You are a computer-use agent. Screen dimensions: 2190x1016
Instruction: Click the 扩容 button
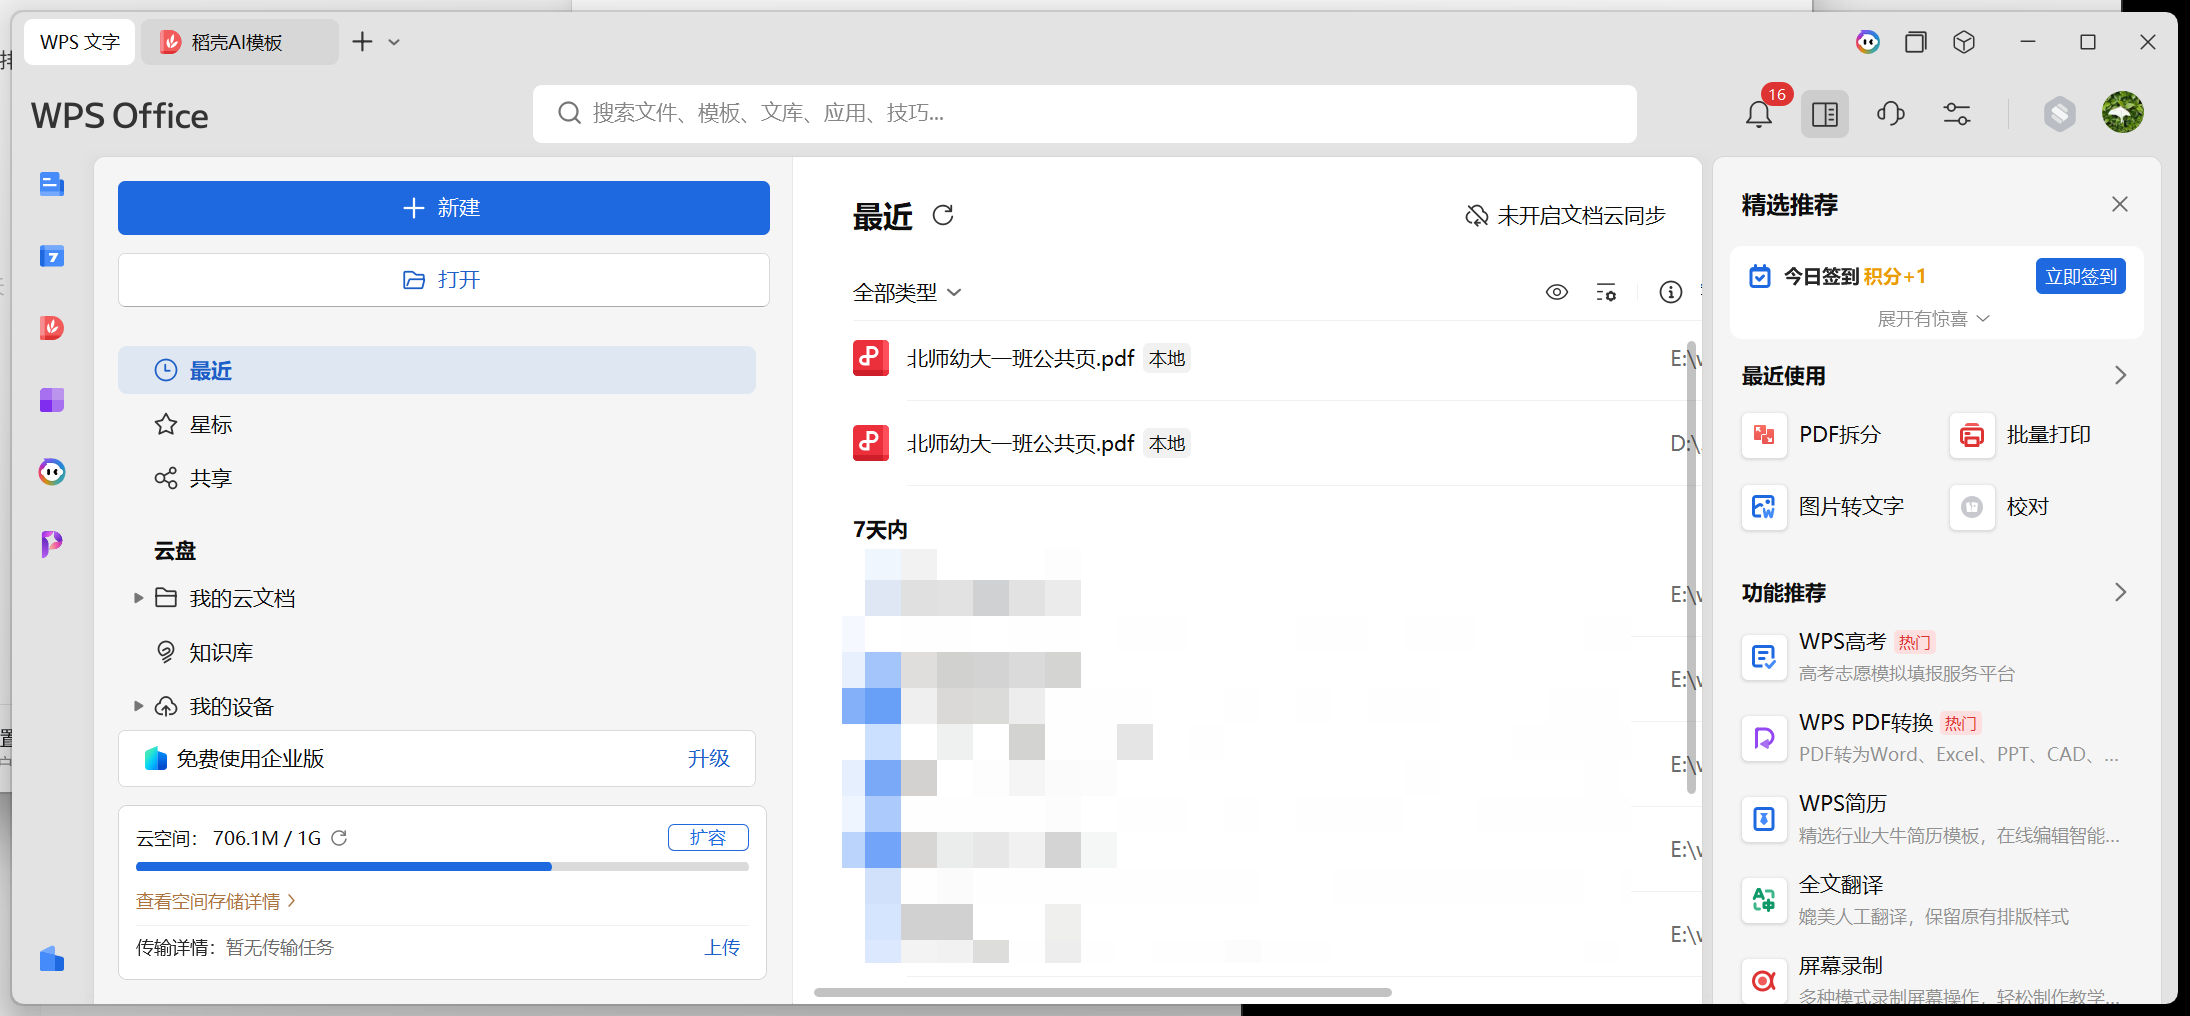click(x=708, y=838)
